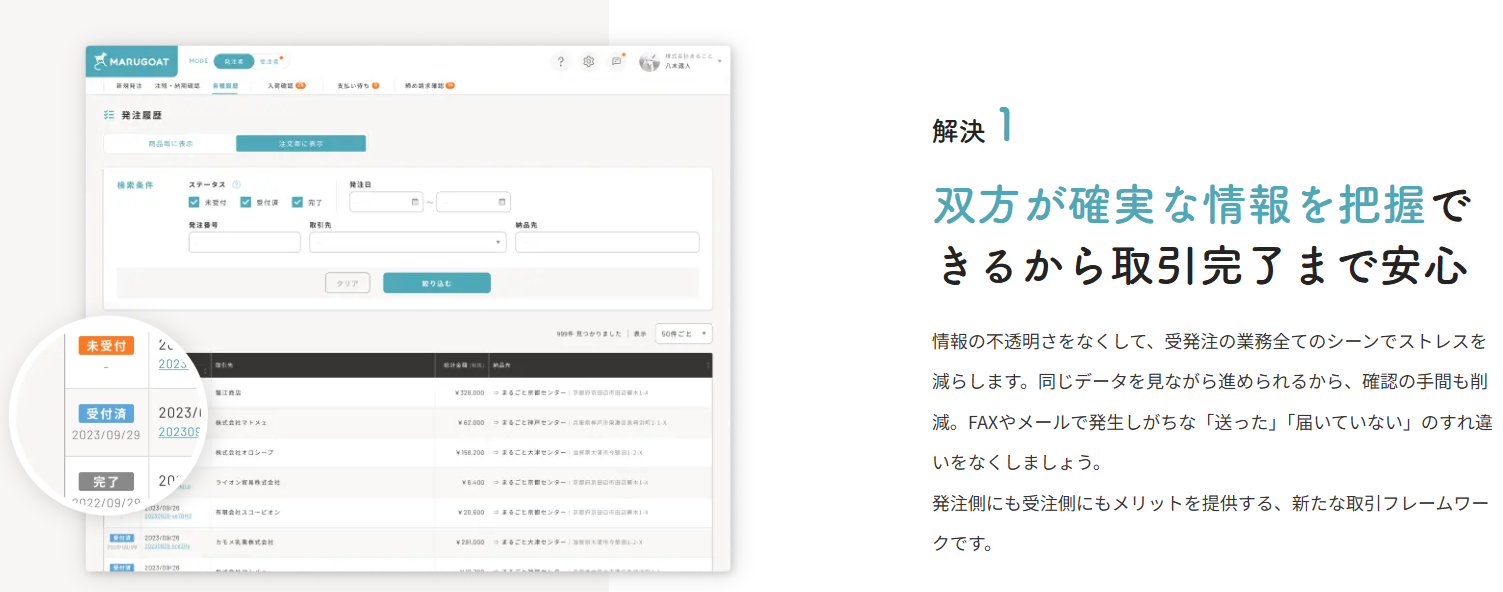Uncheck the 完了 status checkbox
Screen dimensions: 1503x592
coord(297,202)
